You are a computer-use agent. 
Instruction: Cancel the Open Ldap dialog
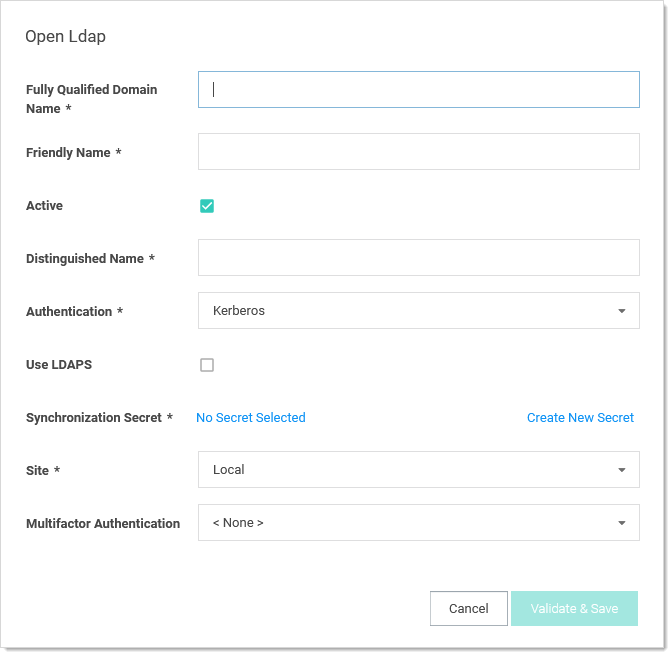[469, 608]
